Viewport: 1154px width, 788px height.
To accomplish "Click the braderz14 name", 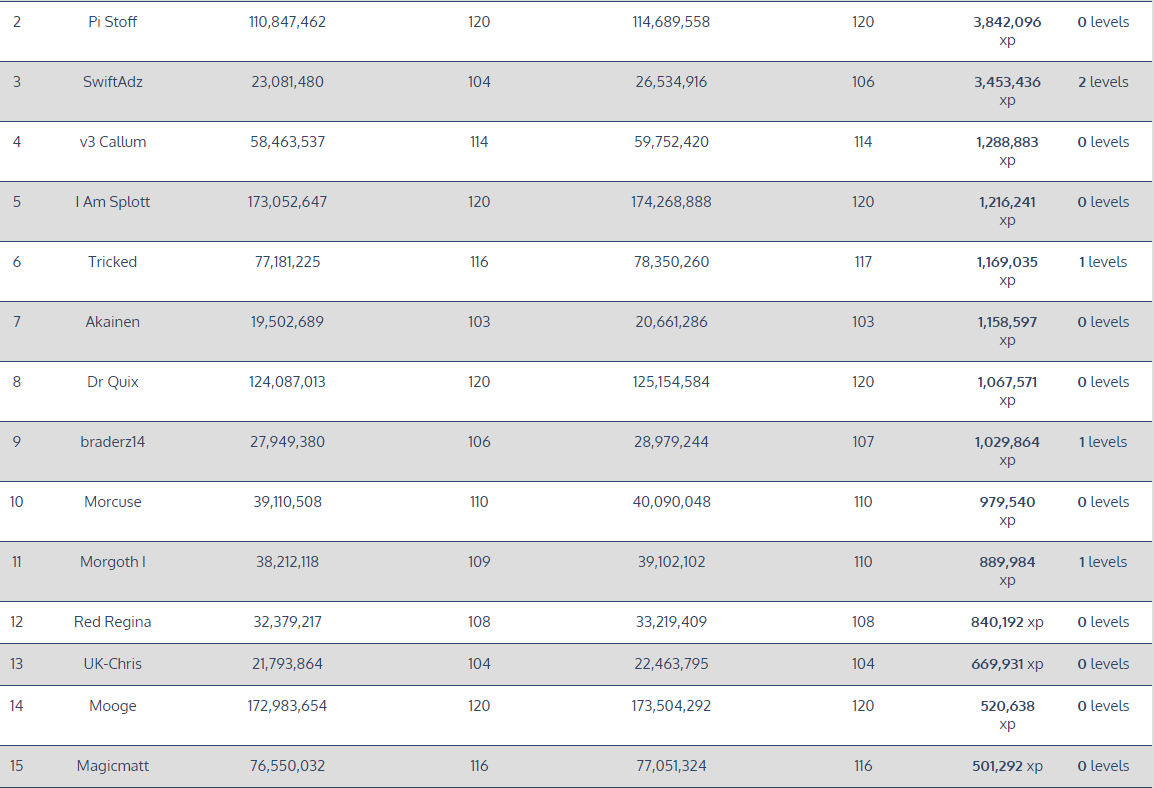I will pyautogui.click(x=113, y=442).
